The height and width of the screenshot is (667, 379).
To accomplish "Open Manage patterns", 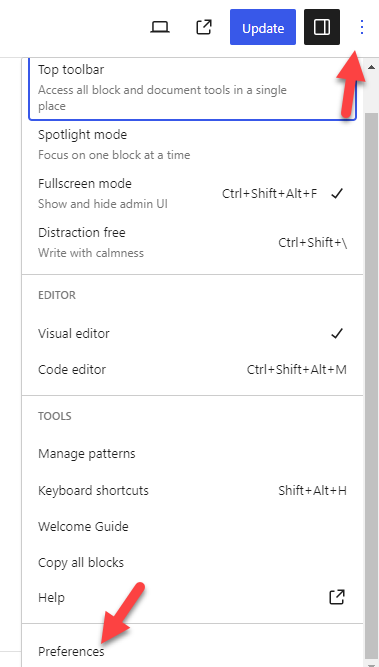I will tap(192, 453).
